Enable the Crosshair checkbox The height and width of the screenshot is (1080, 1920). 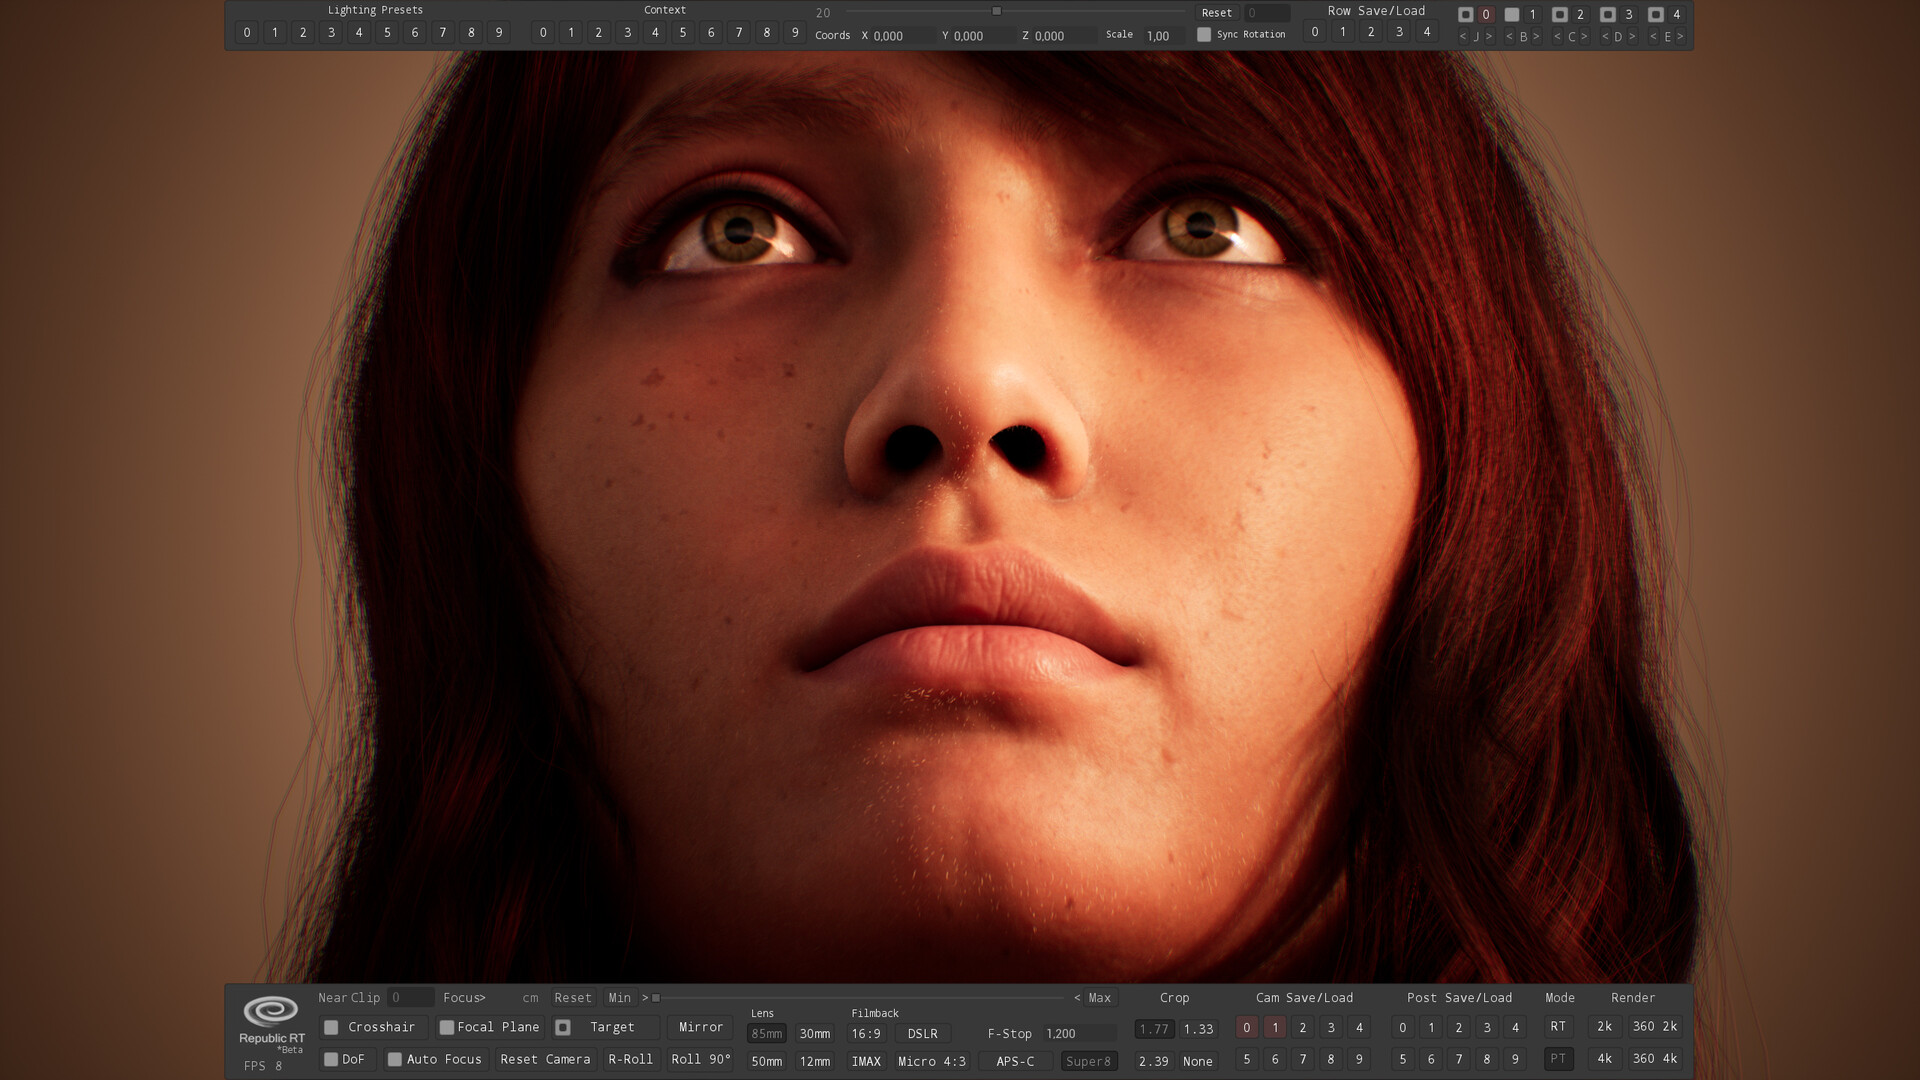point(331,1027)
